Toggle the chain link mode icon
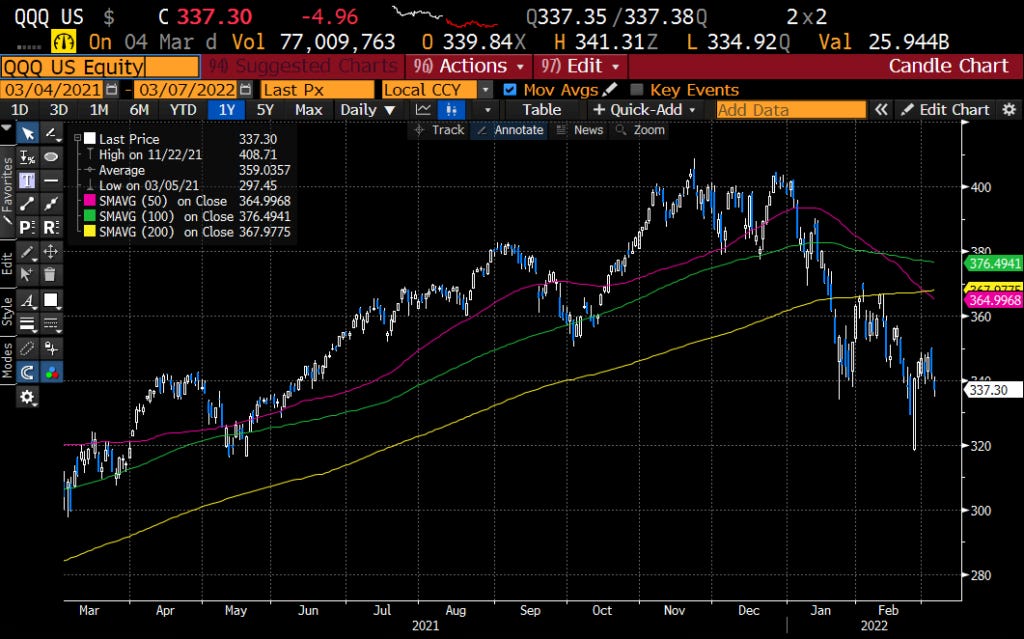The width and height of the screenshot is (1024, 639). 27,348
